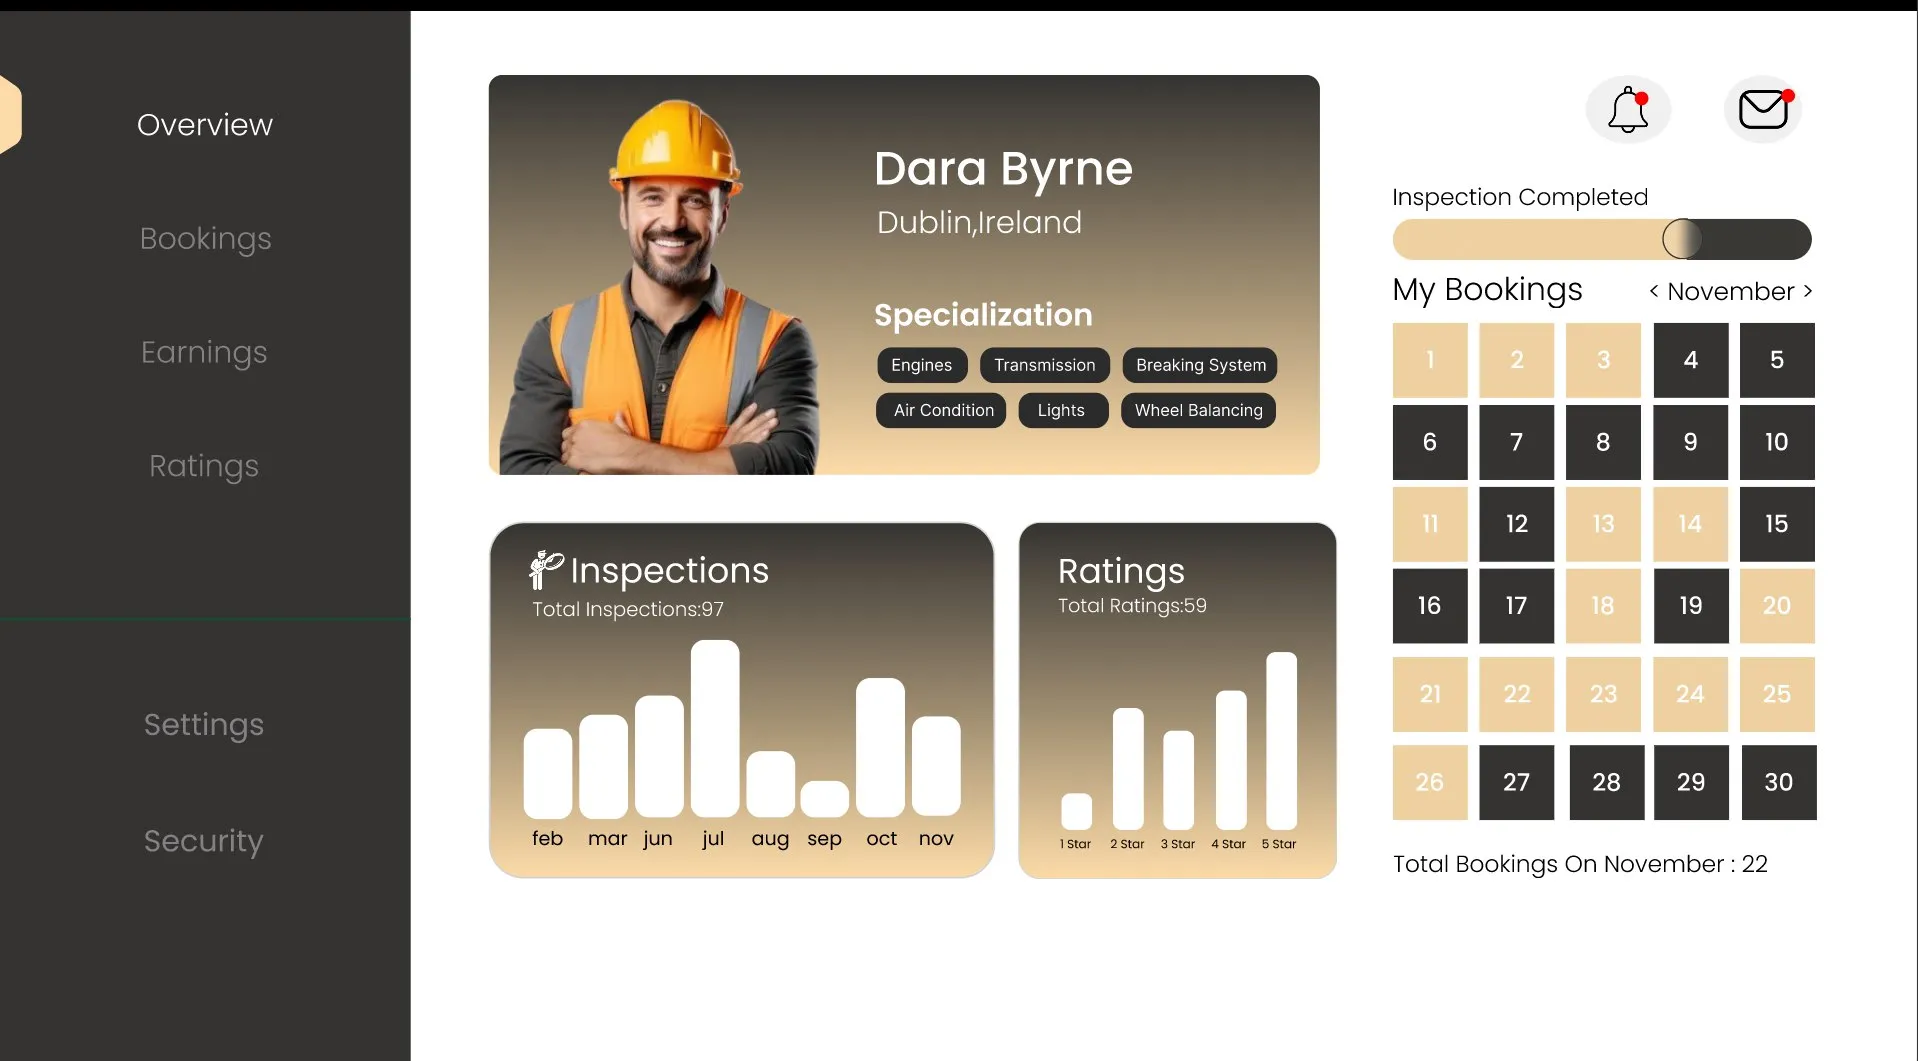Select day 27 in bookings calendar
Image resolution: width=1918 pixels, height=1061 pixels.
1516,782
